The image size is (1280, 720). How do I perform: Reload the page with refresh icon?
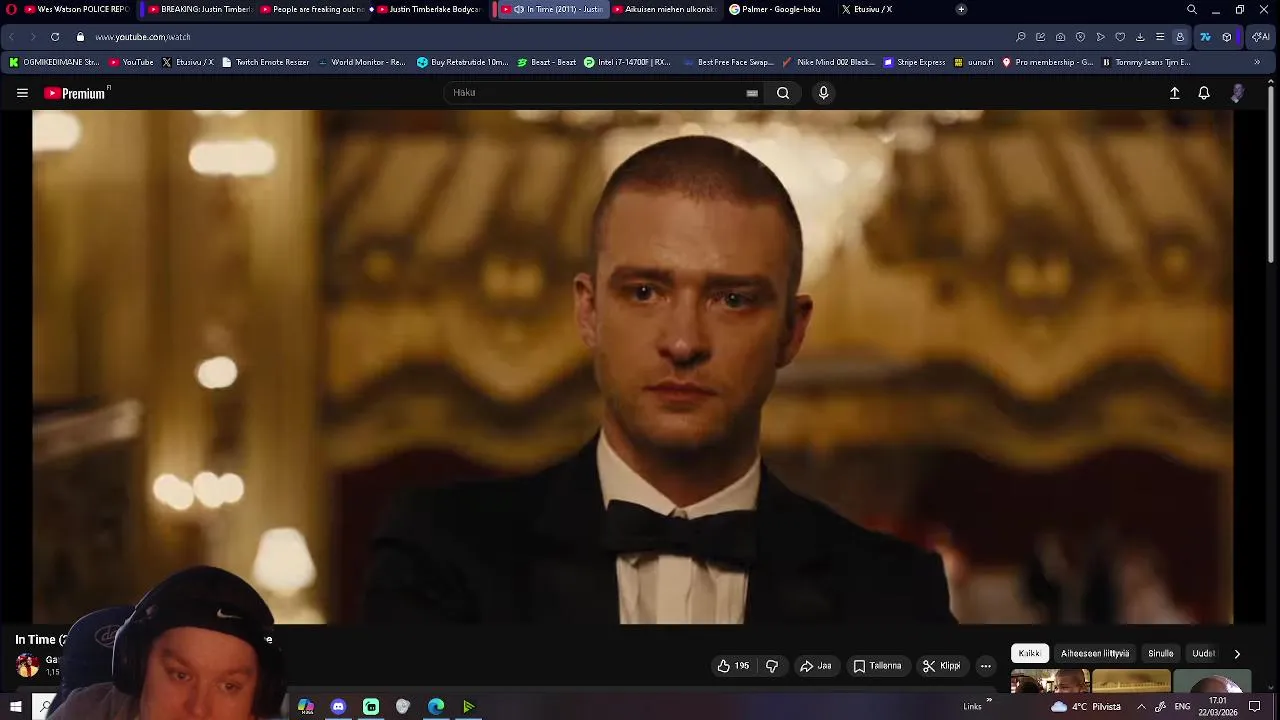tap(54, 37)
